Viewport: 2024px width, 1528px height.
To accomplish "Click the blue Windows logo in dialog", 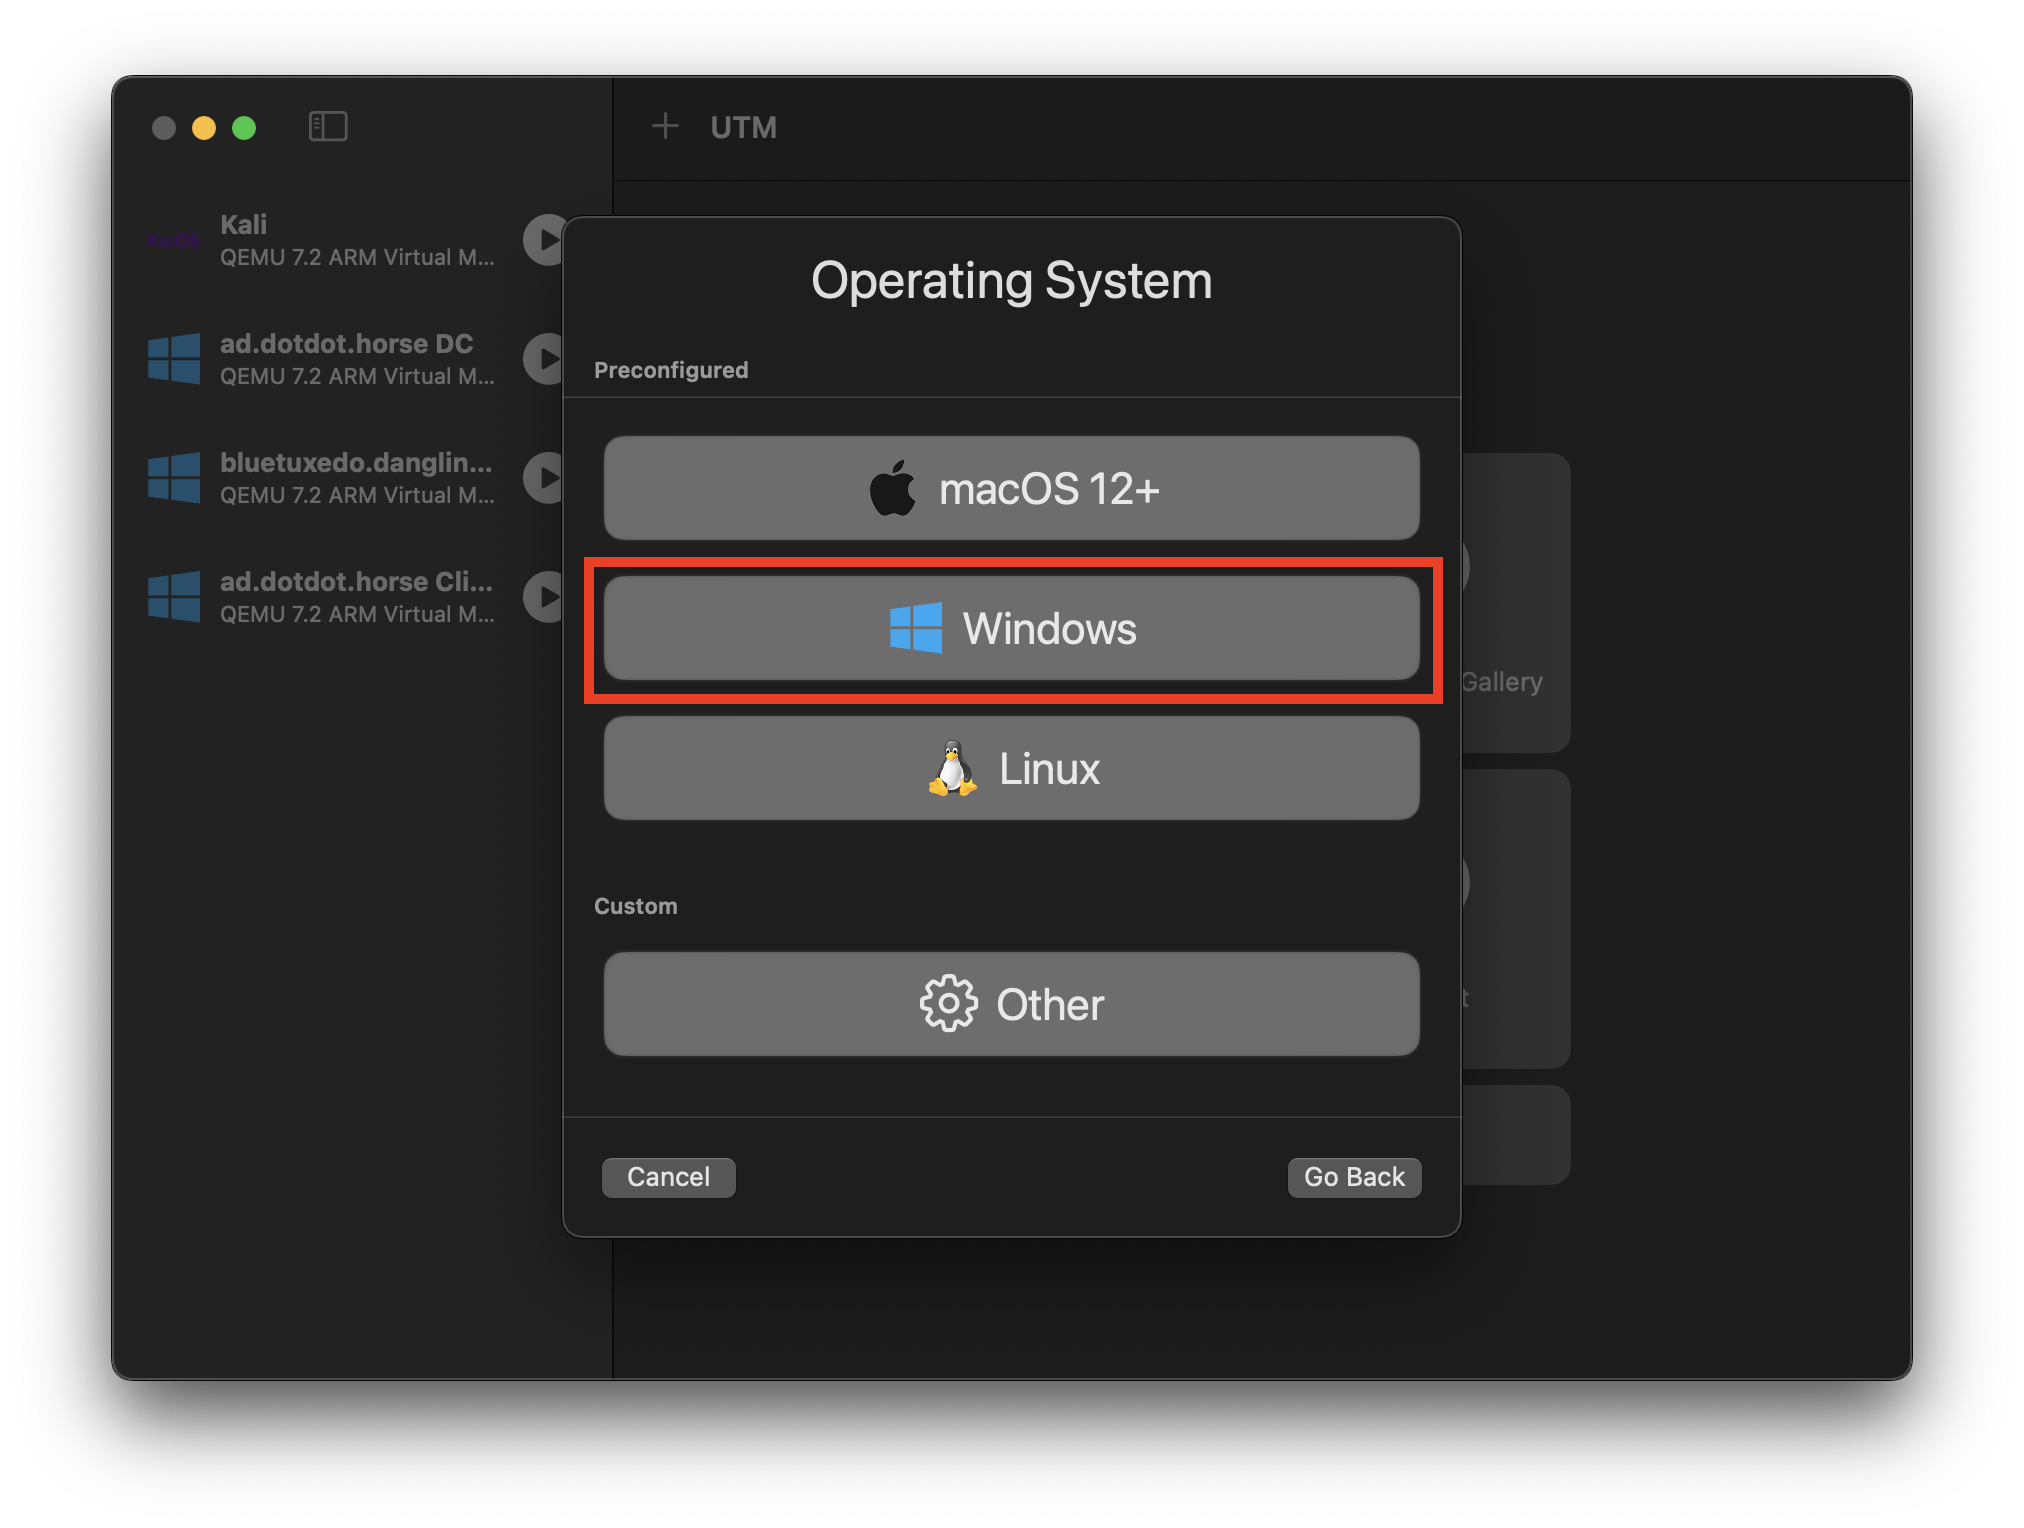I will (916, 628).
